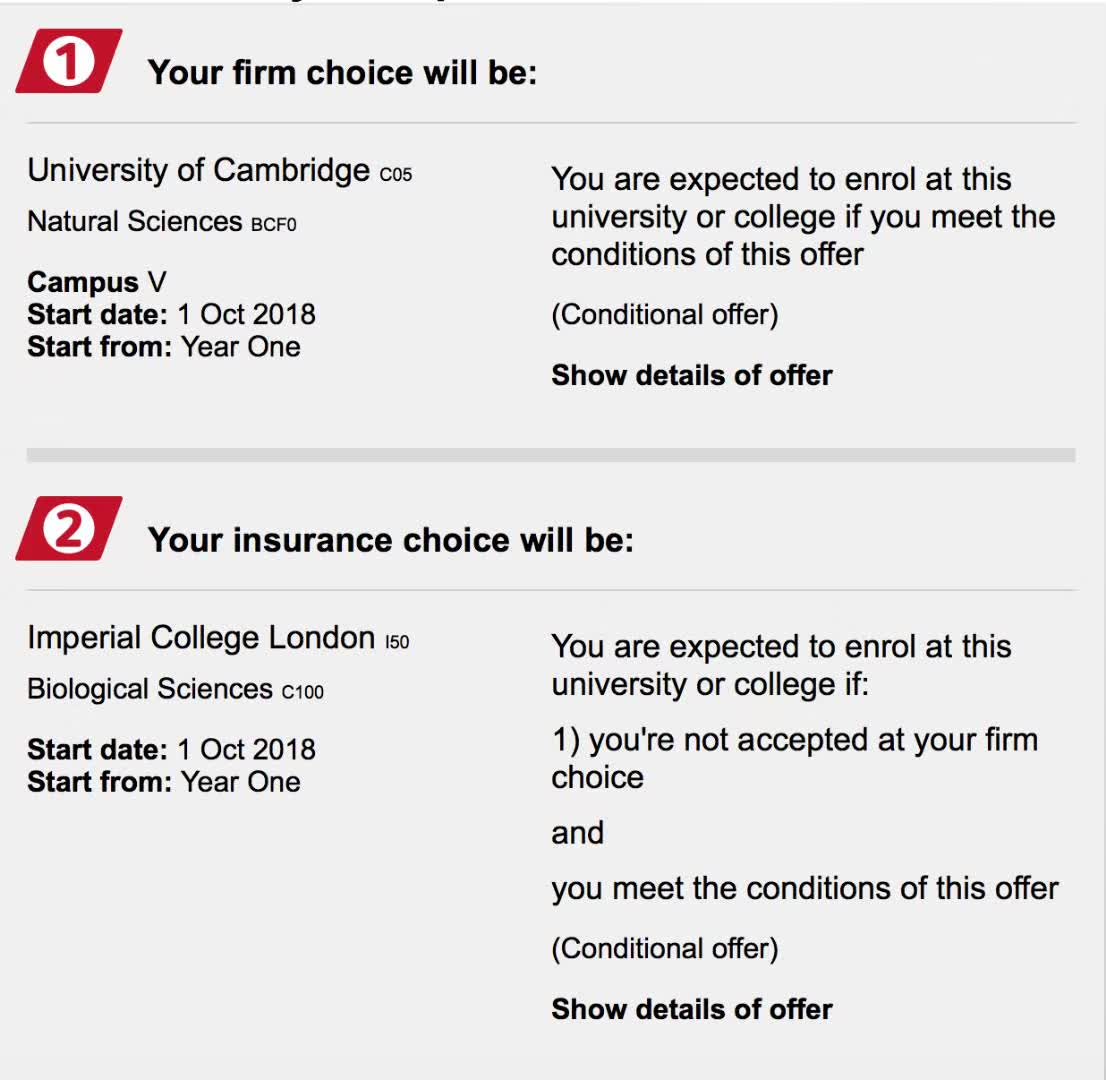Select the University of Cambridge name
This screenshot has width=1106, height=1080.
click(198, 171)
